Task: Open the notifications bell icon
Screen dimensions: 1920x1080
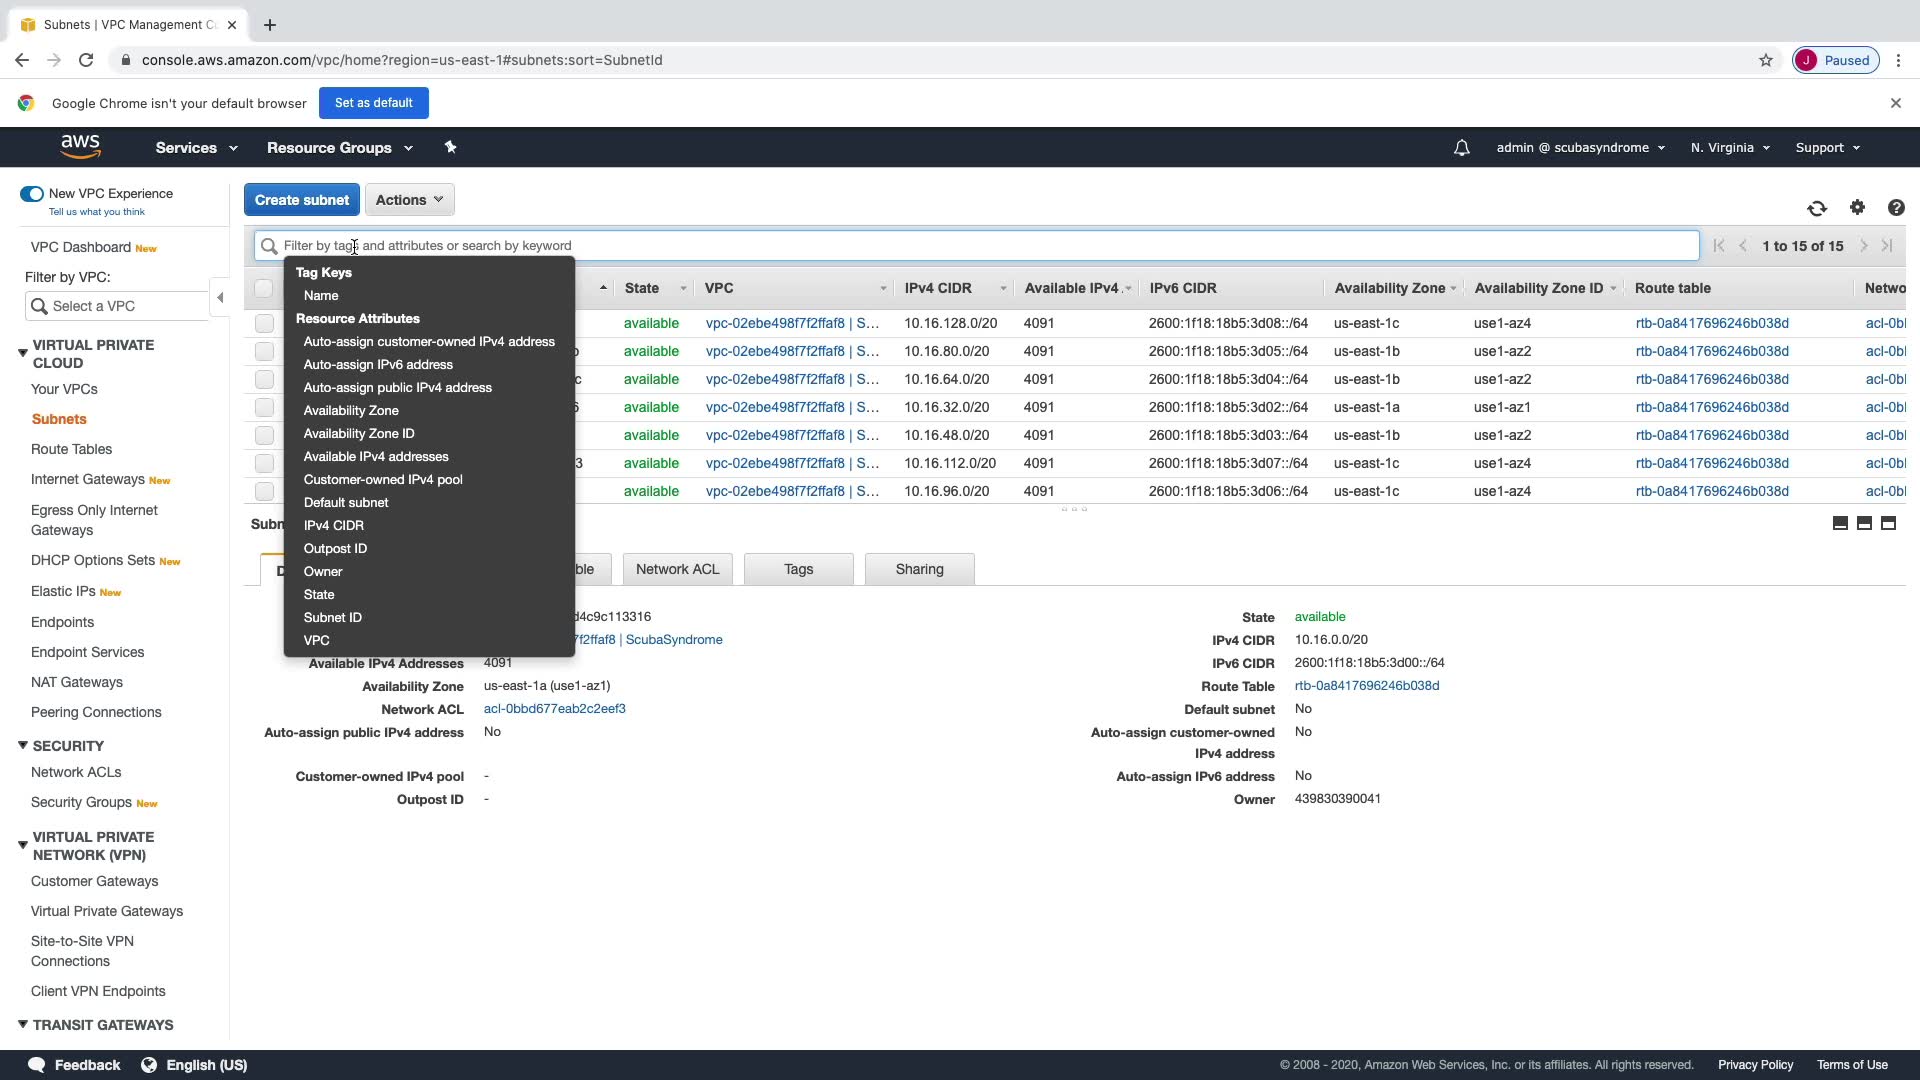Action: (1461, 148)
